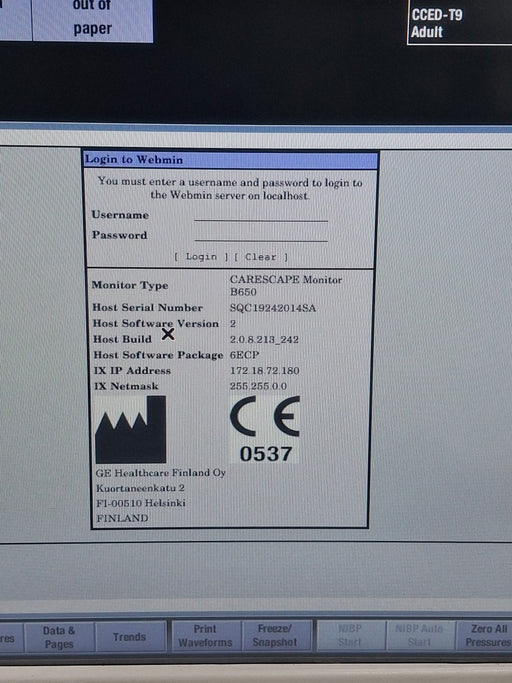Select Zero All Pressures button
The height and width of the screenshot is (683, 512).
coord(485,635)
